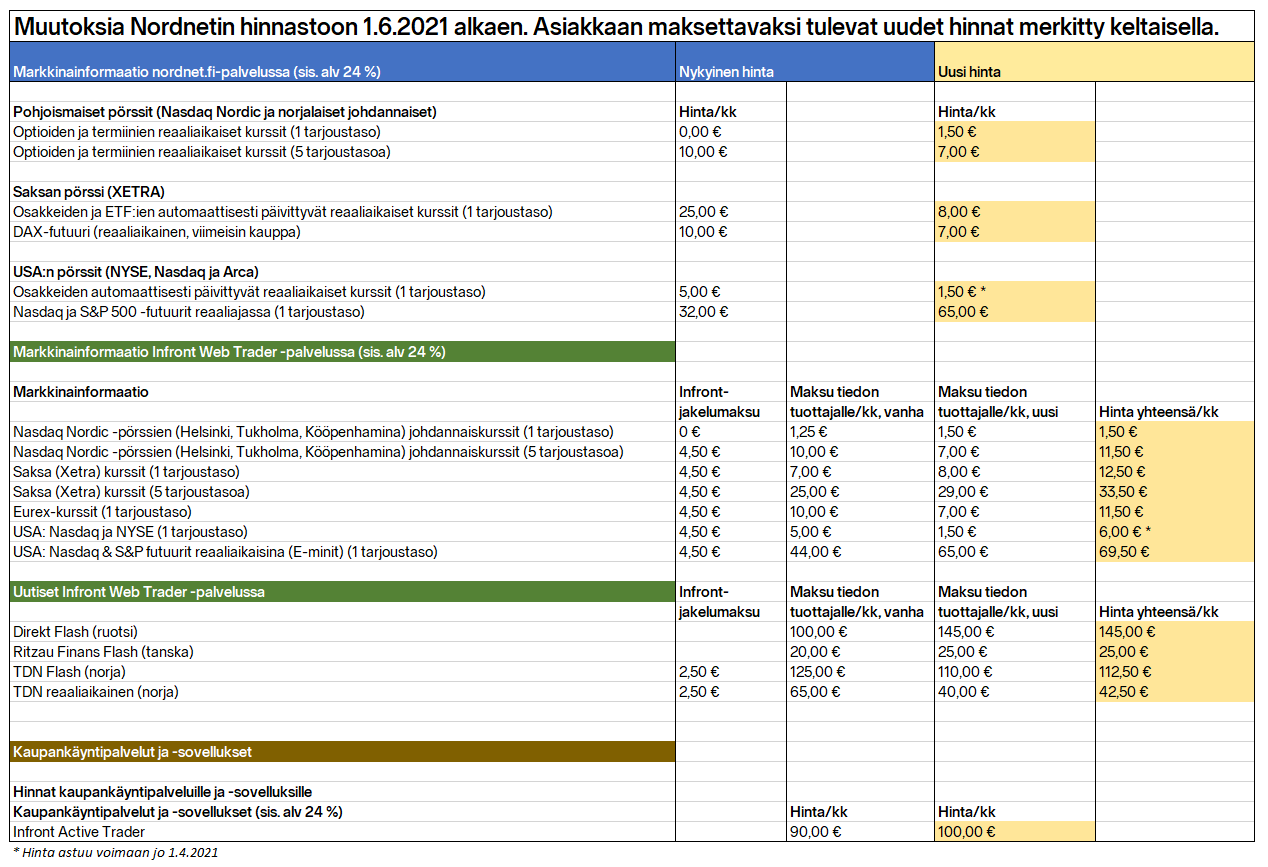Image resolution: width=1268 pixels, height=867 pixels.
Task: Select the Nasdaq Nordic johdannaiskurssit (5 tarjoustasoa) row
Action: click(x=318, y=452)
